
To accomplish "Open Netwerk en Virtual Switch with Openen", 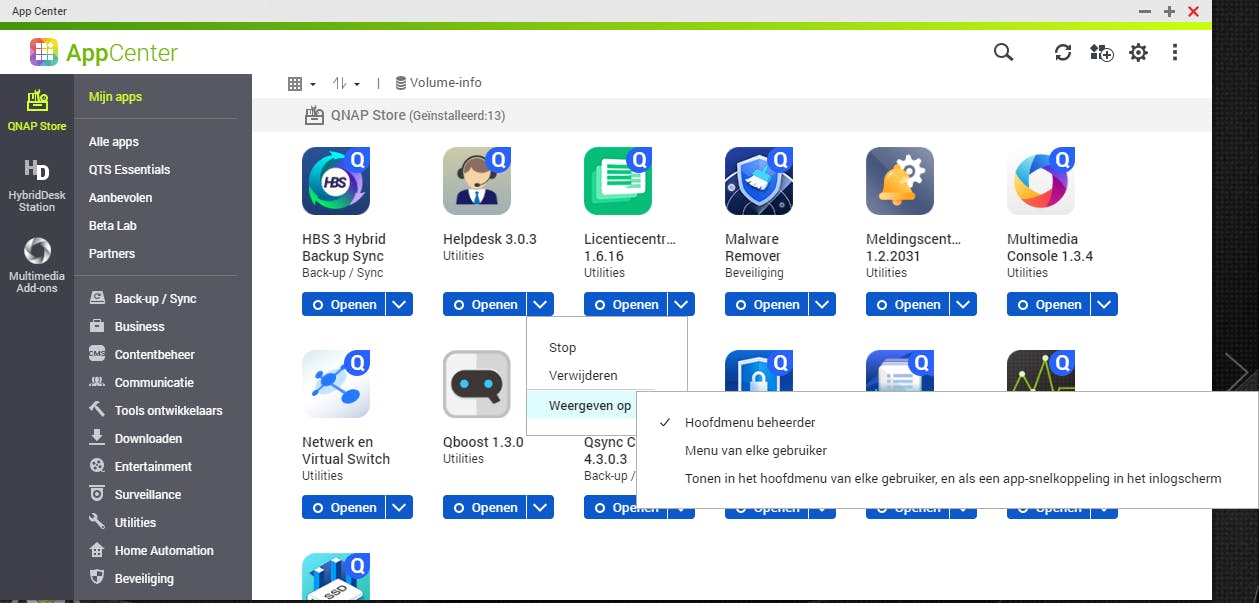I will [343, 507].
